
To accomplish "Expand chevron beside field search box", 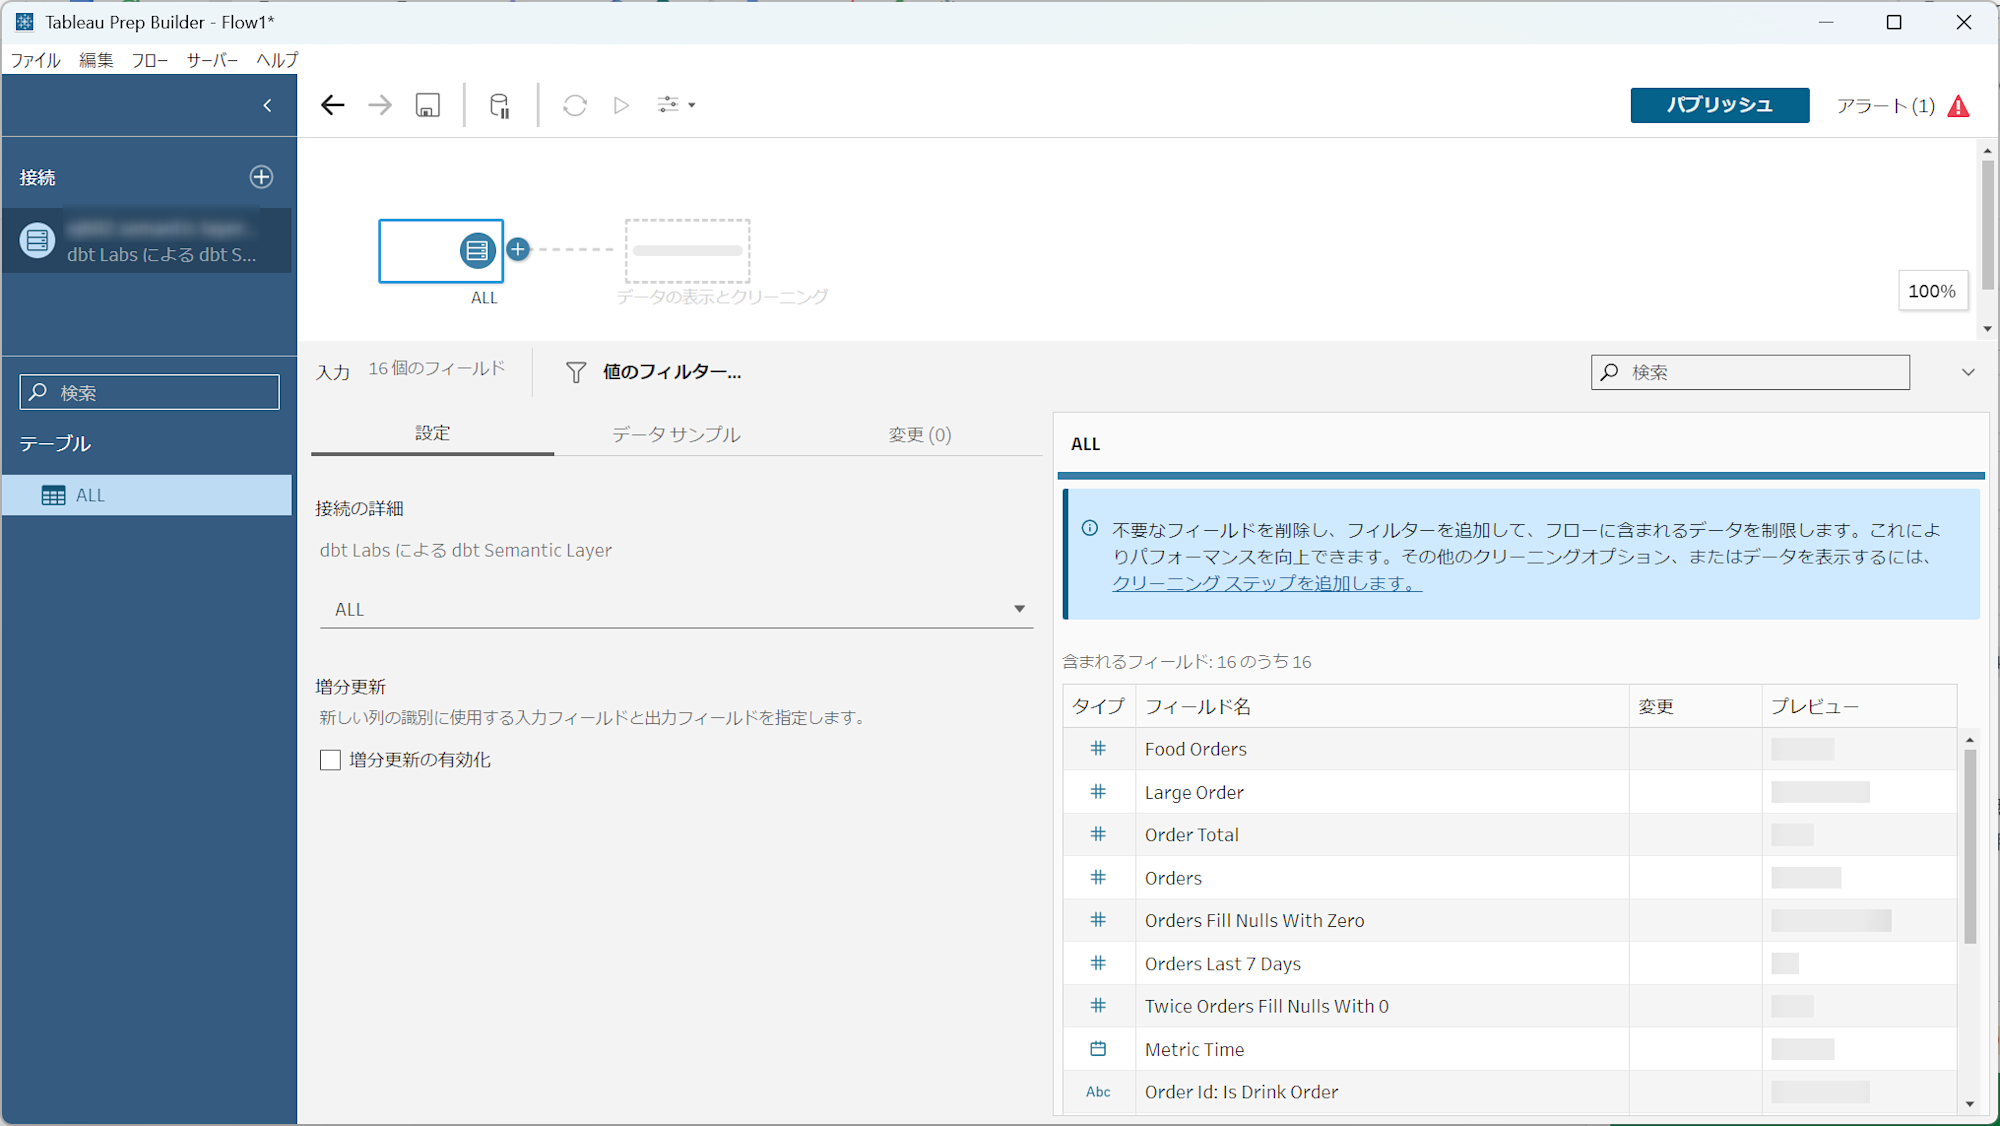I will (x=1967, y=372).
